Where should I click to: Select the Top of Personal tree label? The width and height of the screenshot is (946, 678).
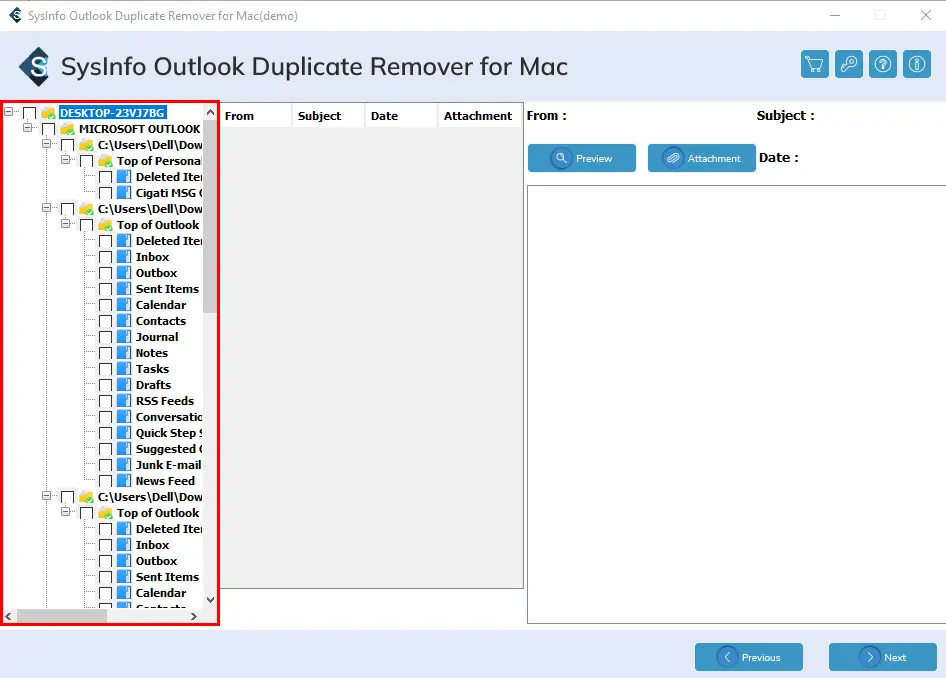coord(159,161)
